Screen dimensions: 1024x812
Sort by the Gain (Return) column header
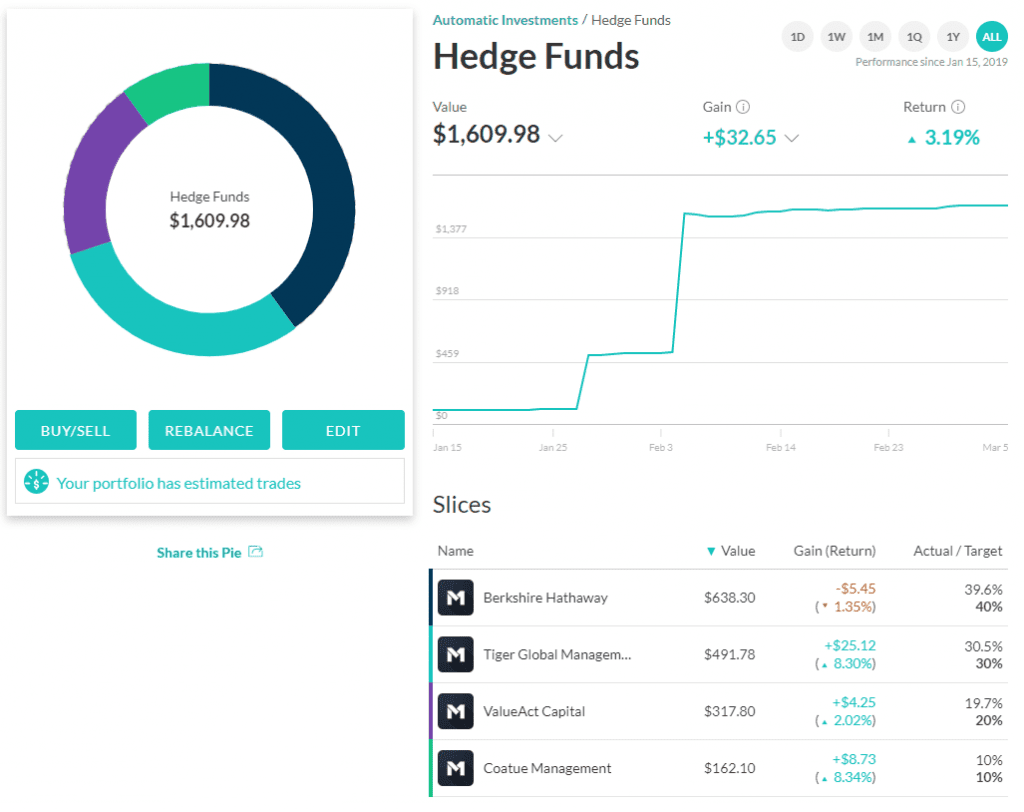(834, 551)
